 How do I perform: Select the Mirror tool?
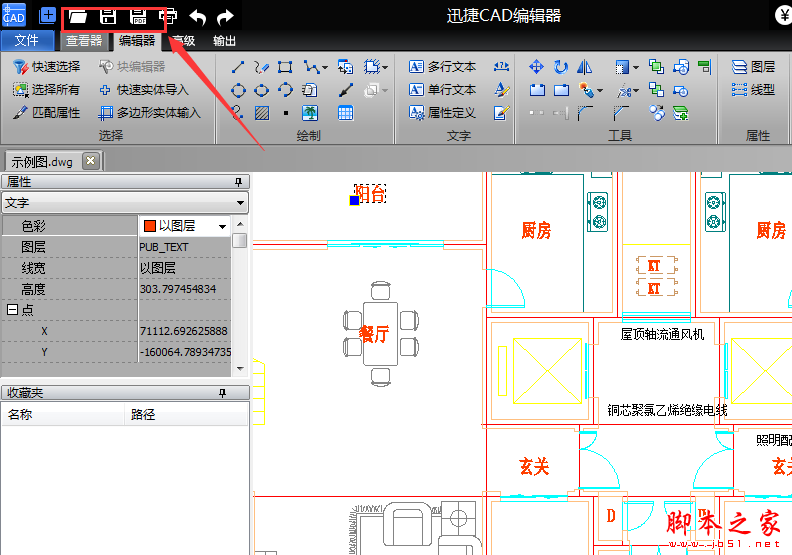pyautogui.click(x=584, y=67)
